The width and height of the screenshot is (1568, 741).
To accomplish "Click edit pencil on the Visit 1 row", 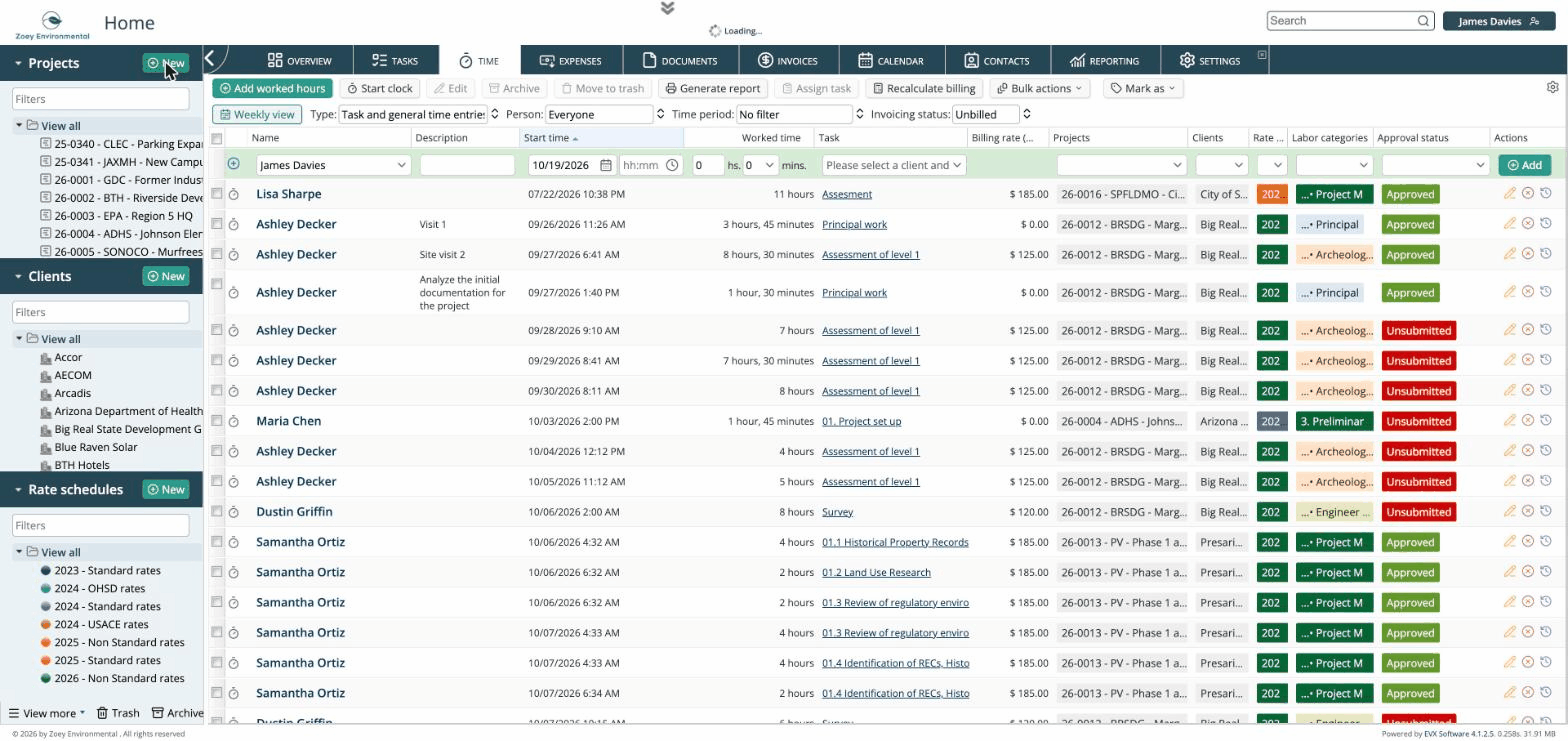I will tap(1510, 224).
